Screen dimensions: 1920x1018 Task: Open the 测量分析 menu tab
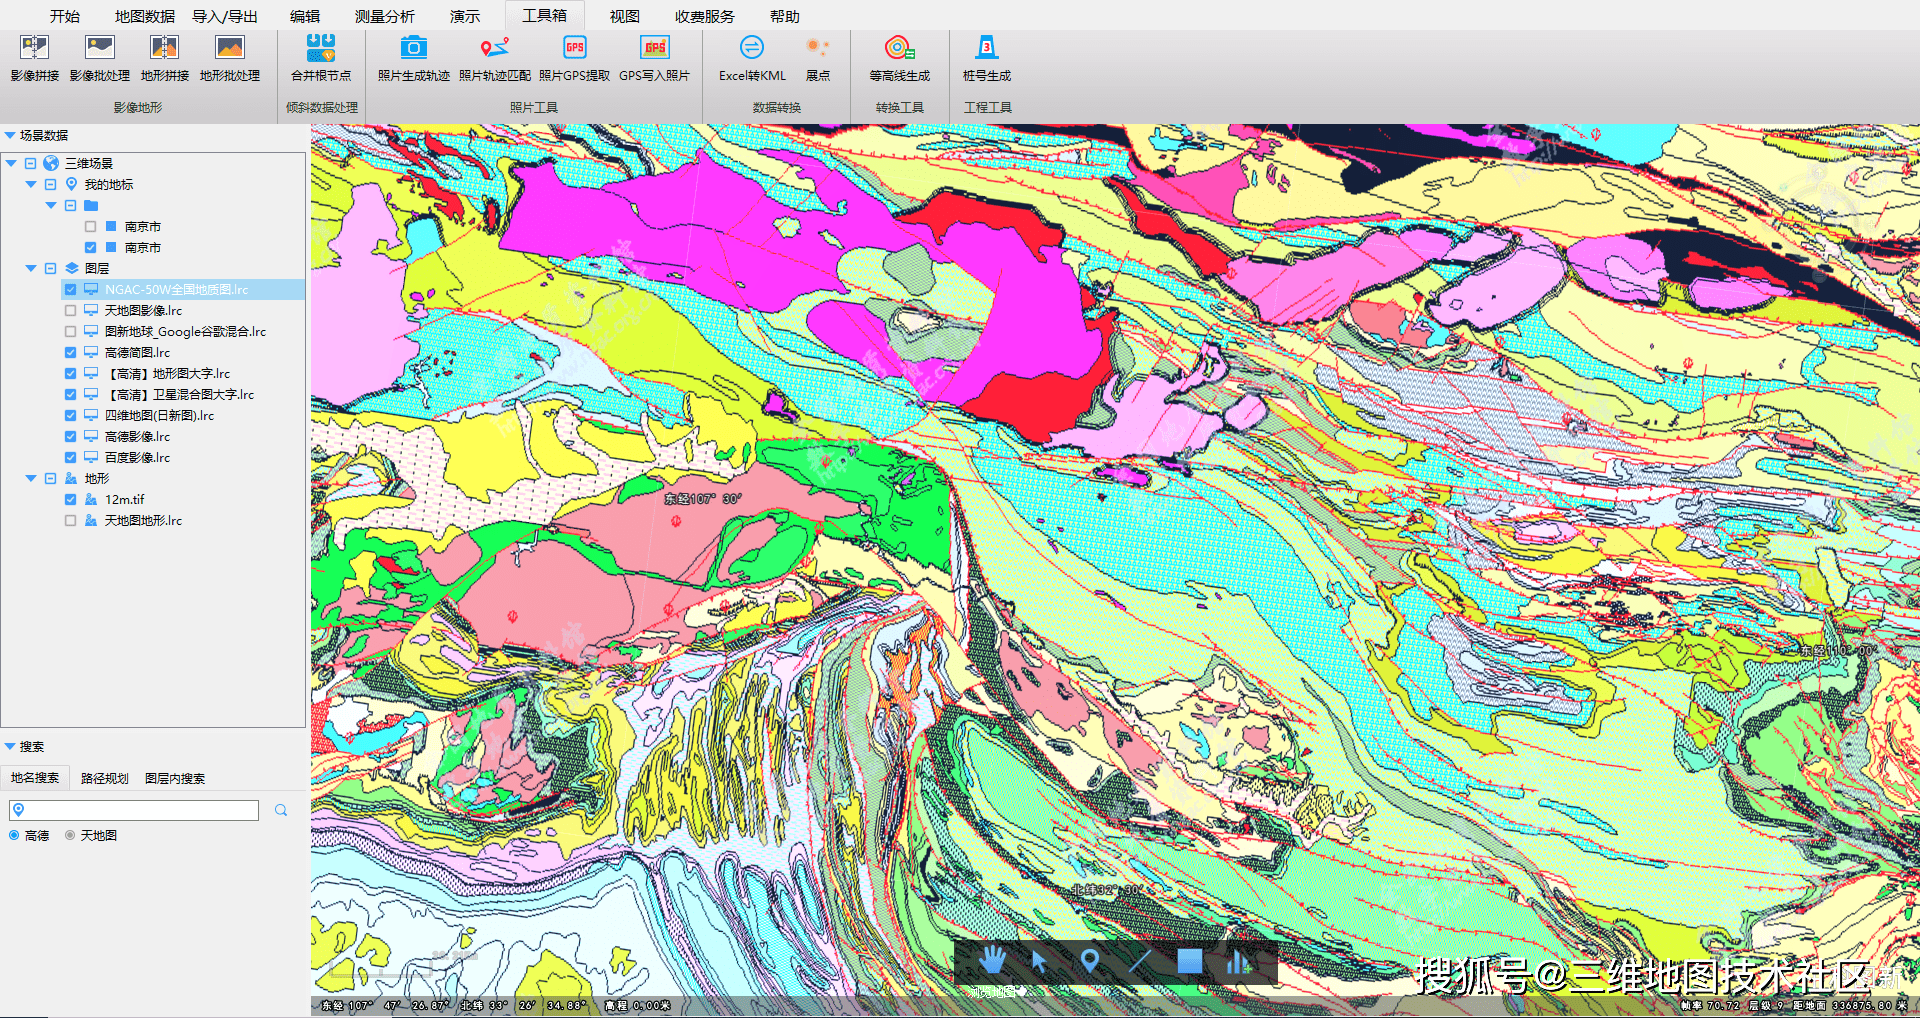(x=385, y=16)
